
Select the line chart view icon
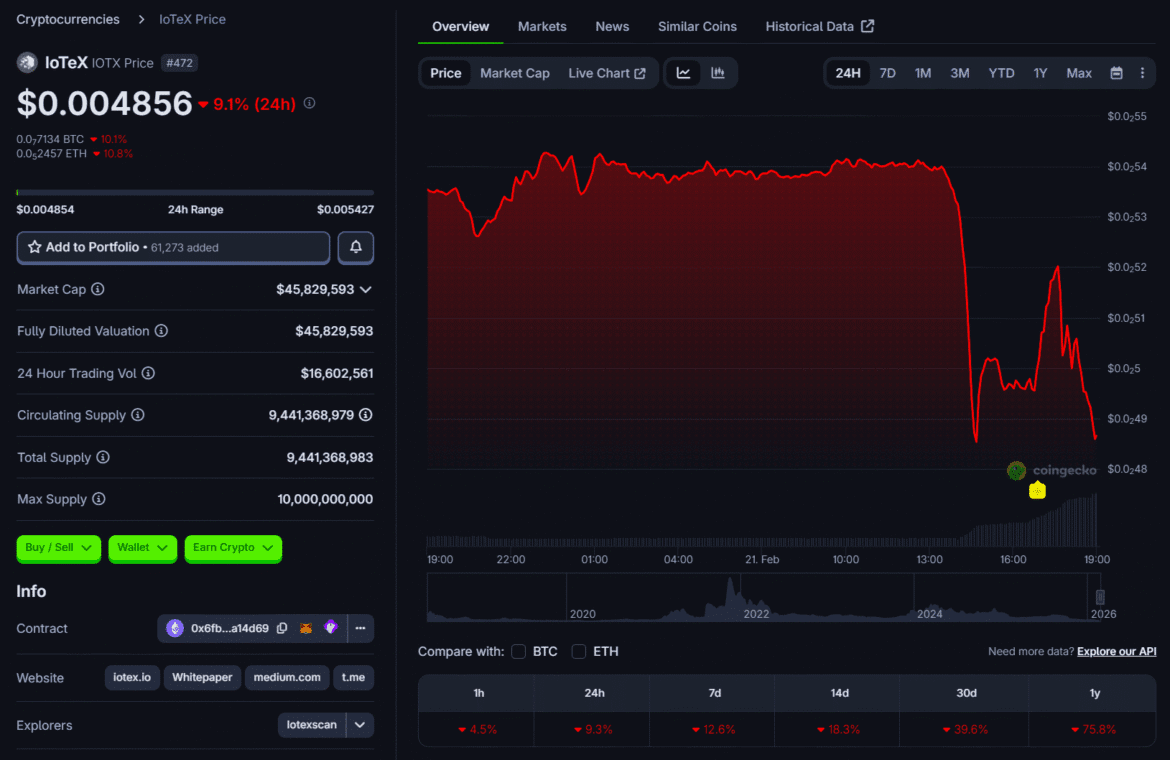tap(684, 72)
